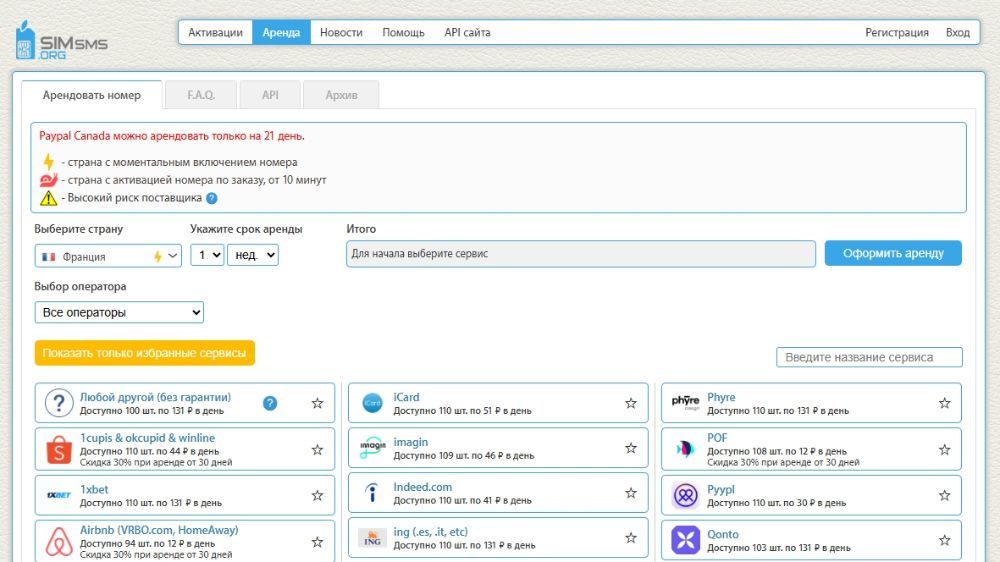The width and height of the screenshot is (1000, 562).
Task: Favorite the Indeed.com service star
Action: [631, 493]
